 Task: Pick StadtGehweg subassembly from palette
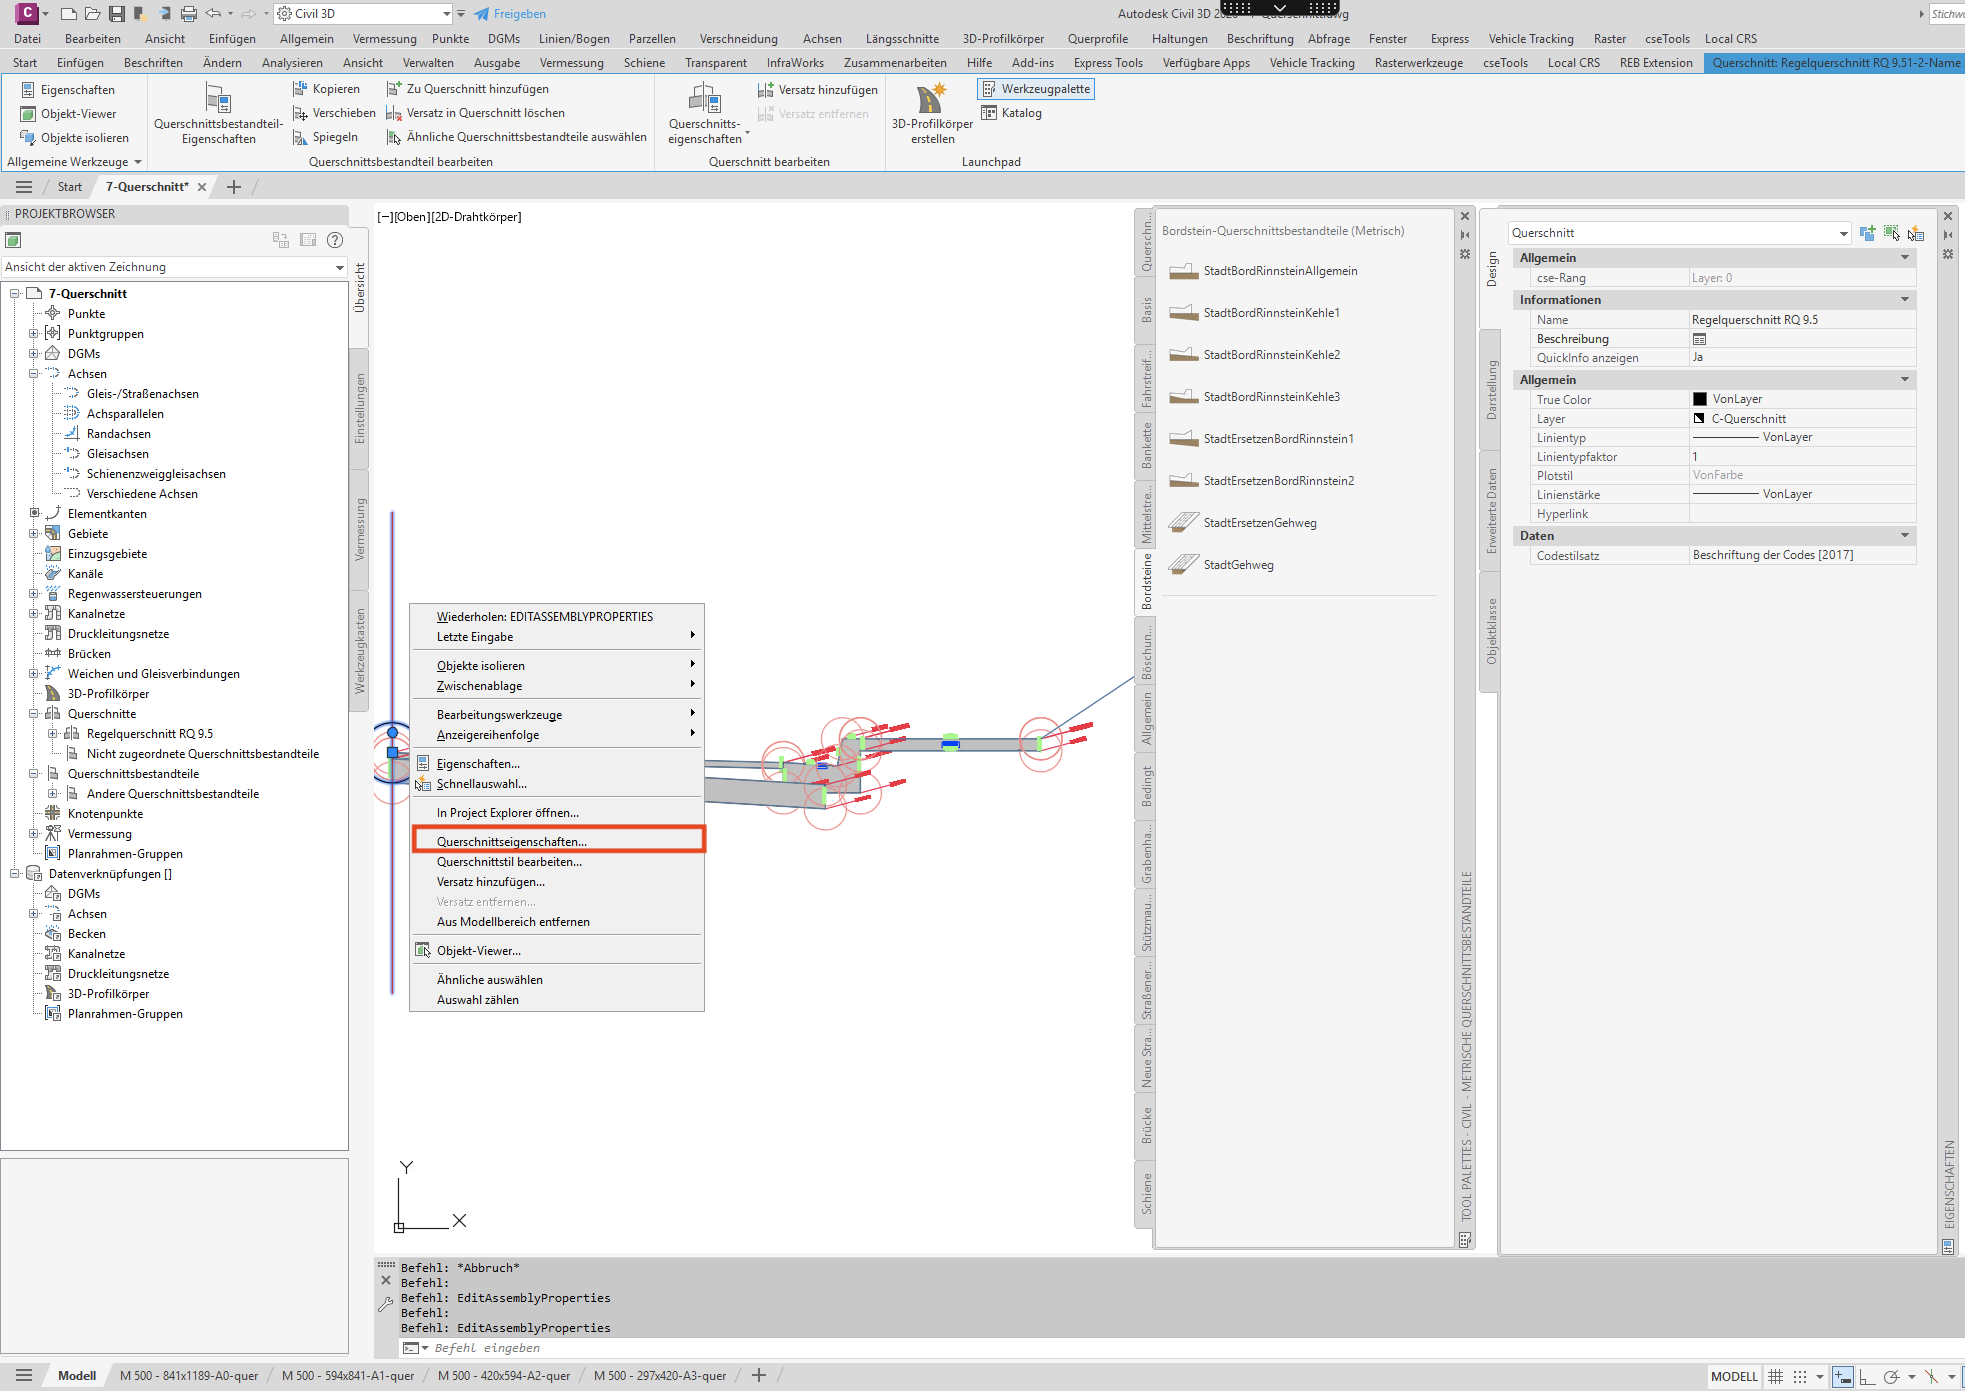click(1222, 565)
